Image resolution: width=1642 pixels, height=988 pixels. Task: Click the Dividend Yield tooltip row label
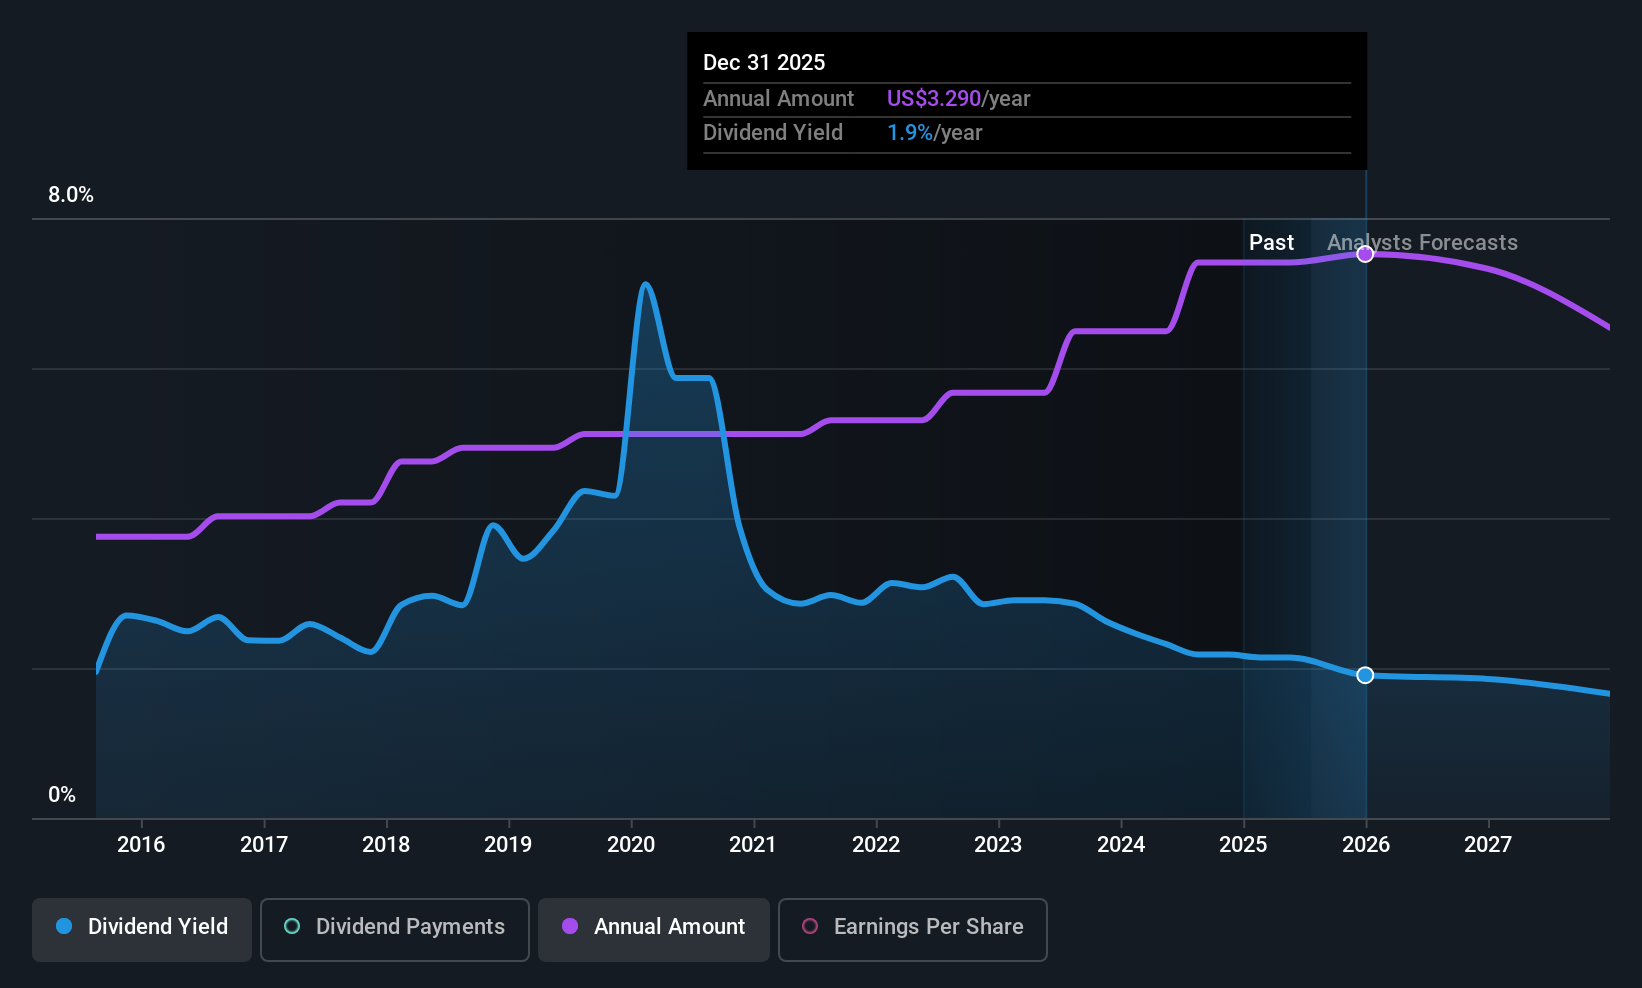point(773,132)
